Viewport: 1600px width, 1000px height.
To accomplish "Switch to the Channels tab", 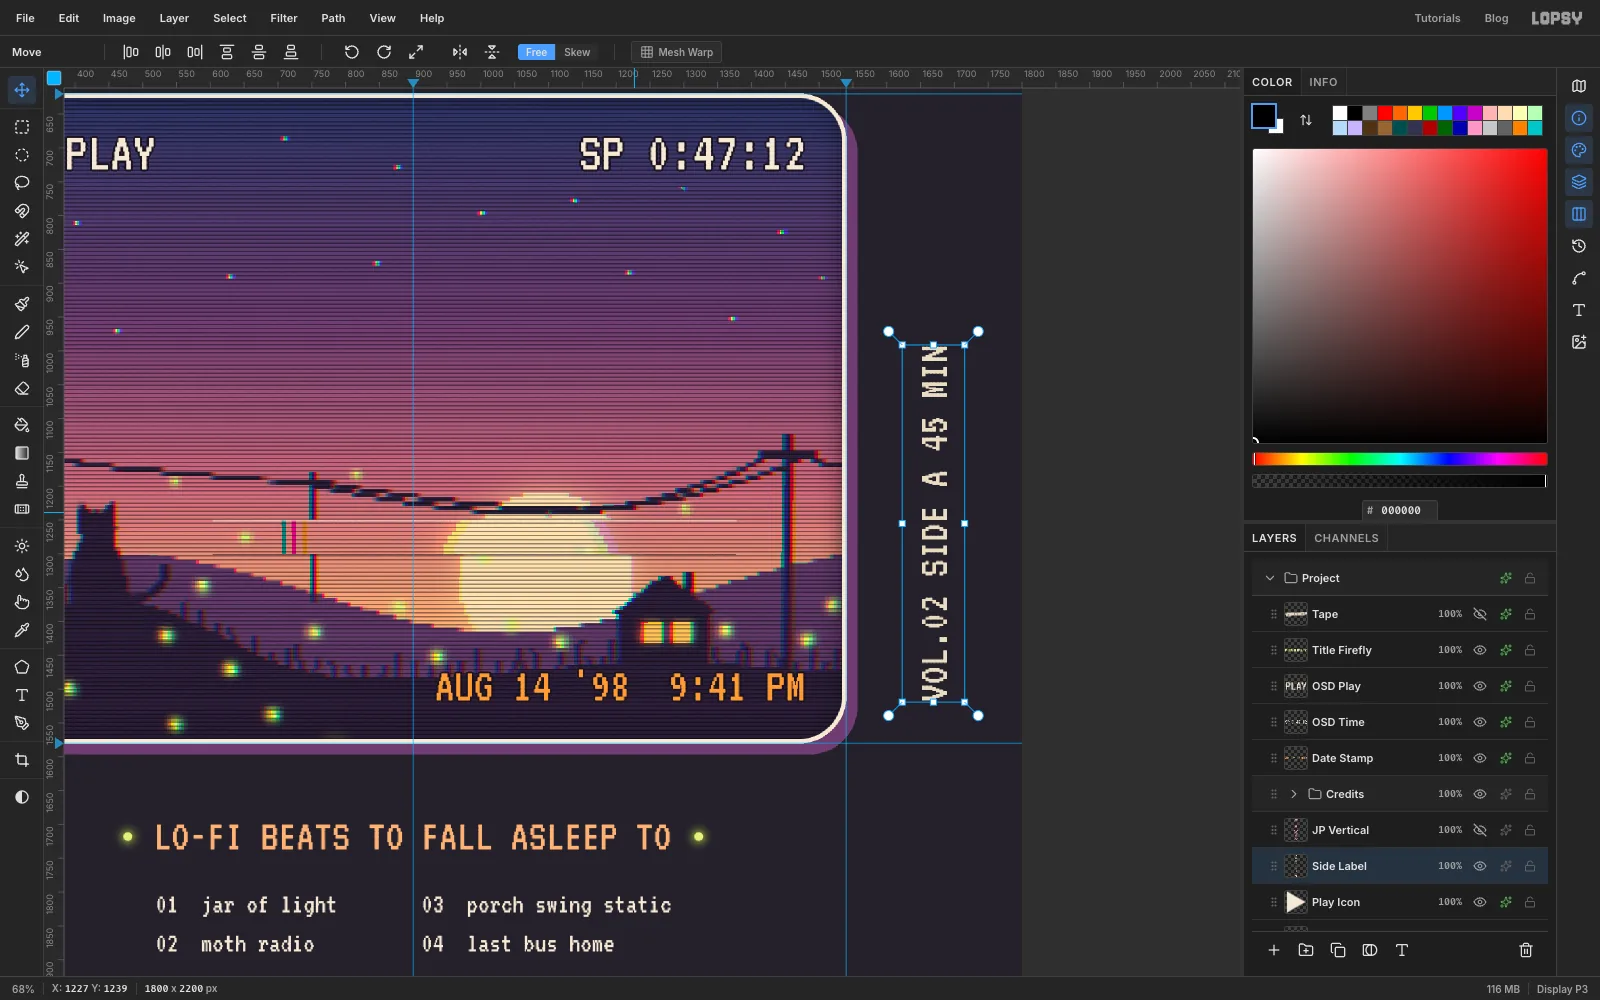I will pos(1346,538).
